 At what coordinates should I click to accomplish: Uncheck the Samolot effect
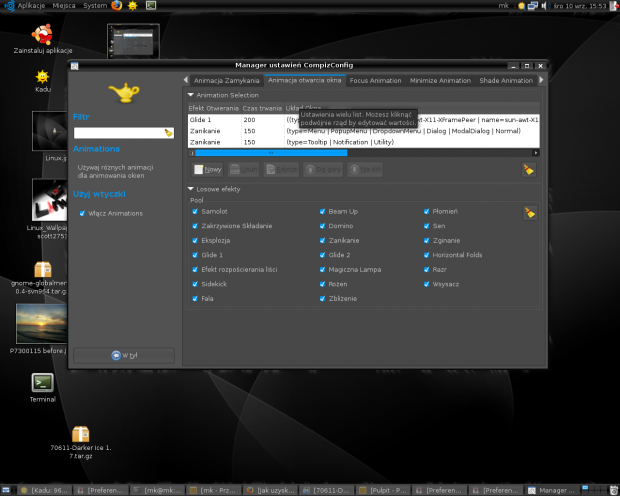[x=195, y=211]
